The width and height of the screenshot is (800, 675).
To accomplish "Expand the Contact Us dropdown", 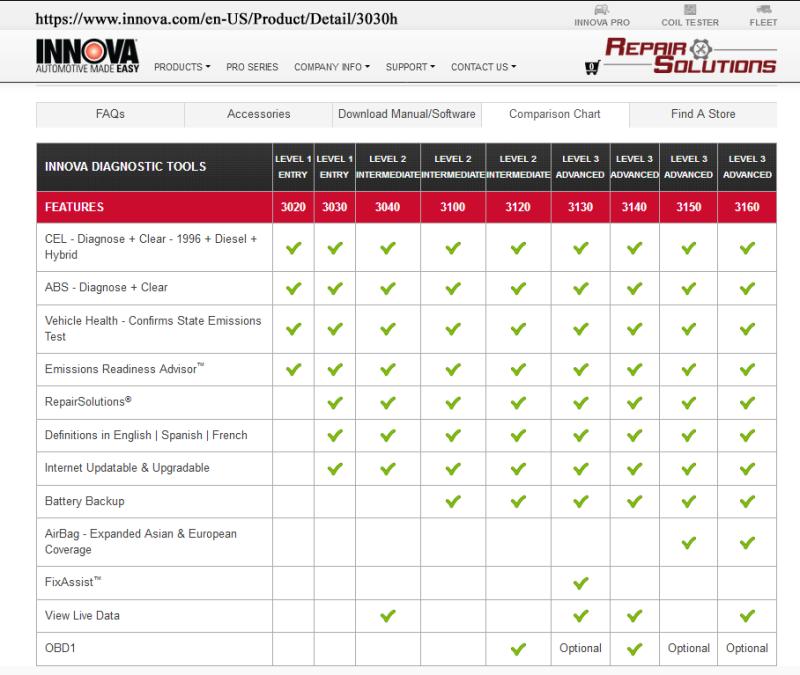I will 483,67.
